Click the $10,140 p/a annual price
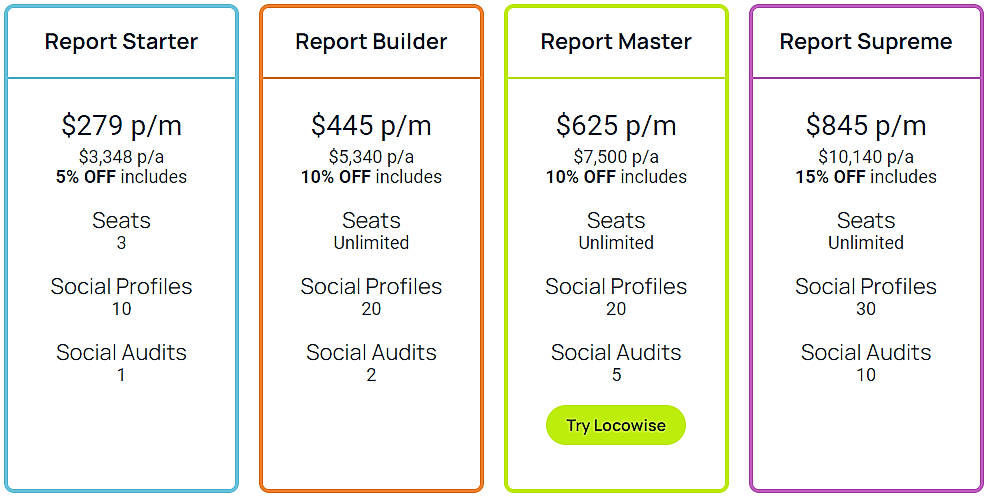 tap(866, 157)
